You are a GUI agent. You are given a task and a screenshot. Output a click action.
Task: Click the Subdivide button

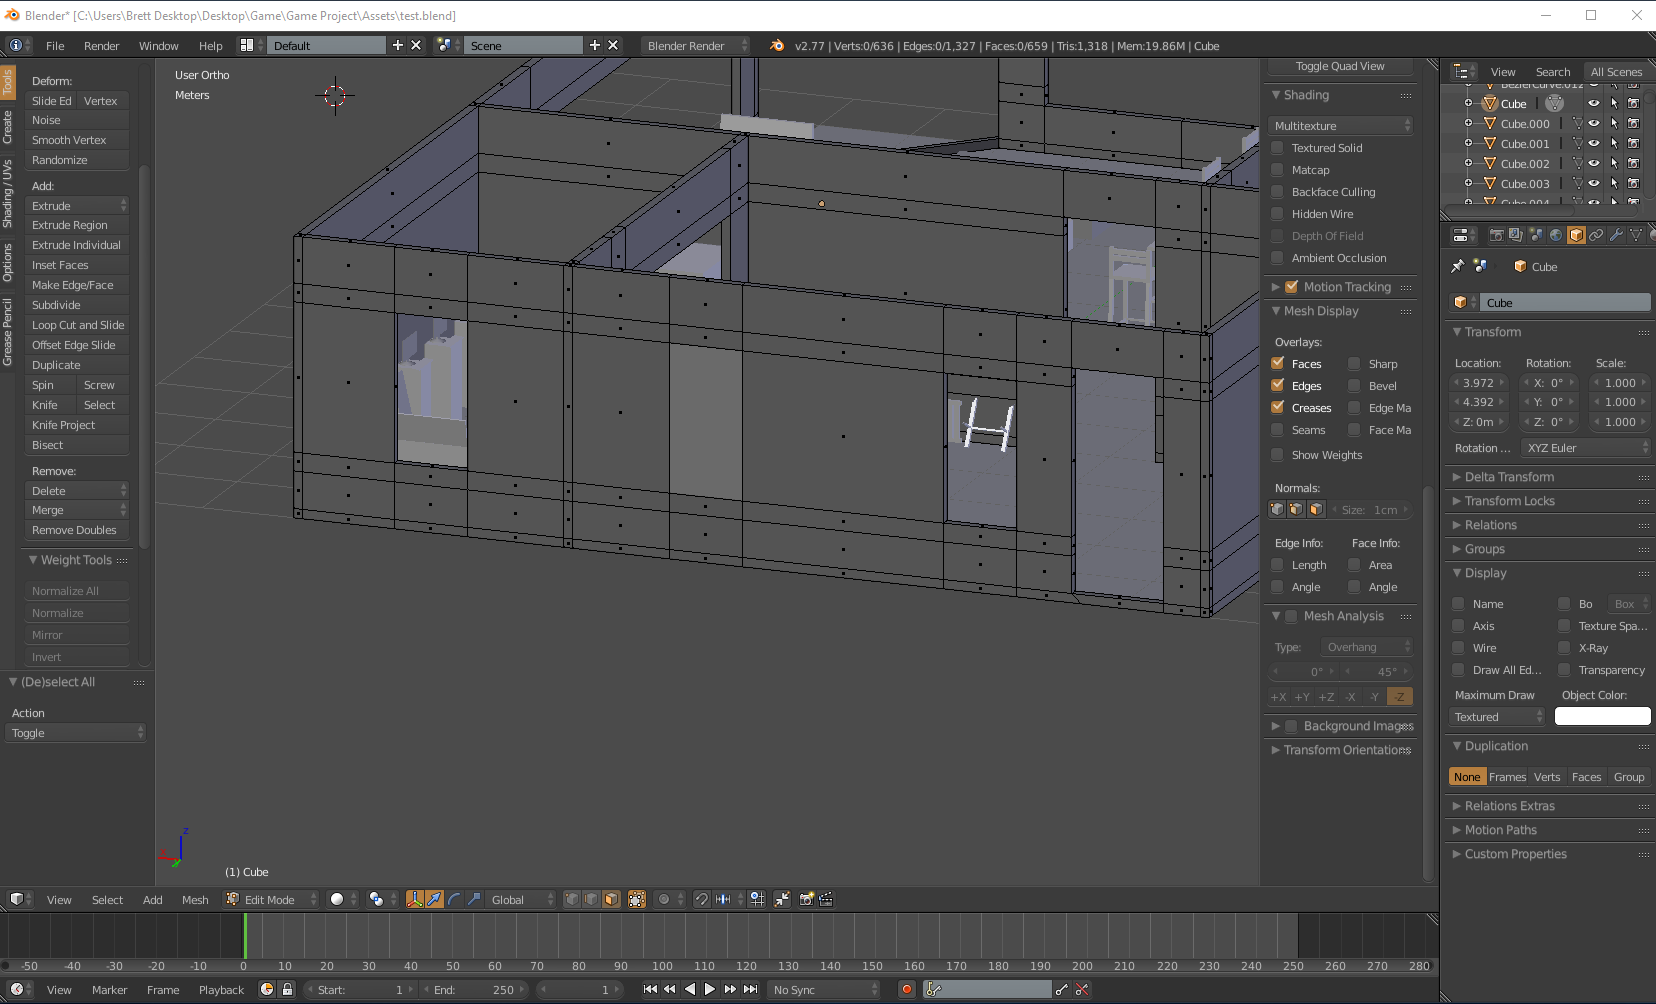coord(77,305)
